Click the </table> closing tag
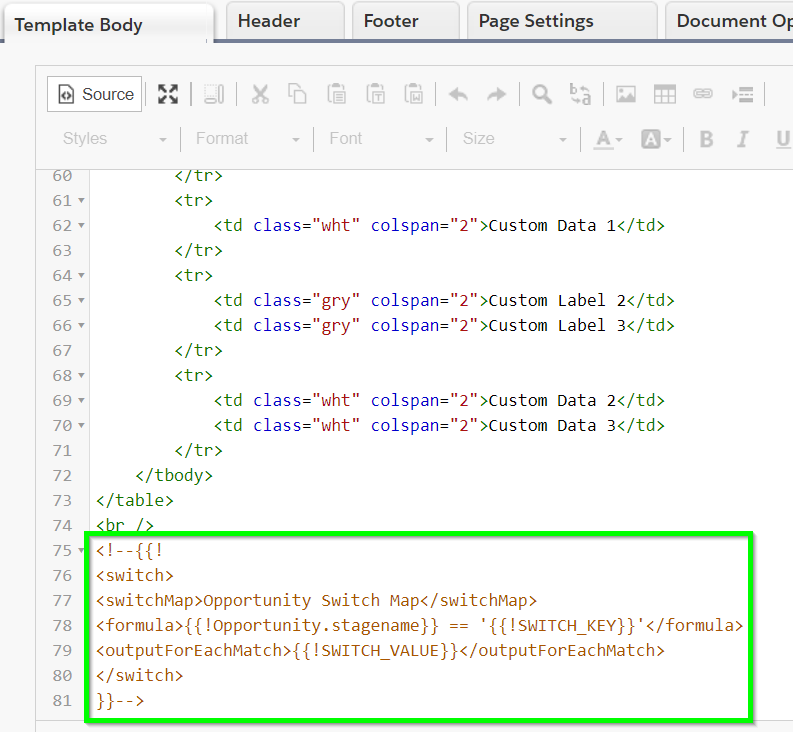 [x=135, y=500]
